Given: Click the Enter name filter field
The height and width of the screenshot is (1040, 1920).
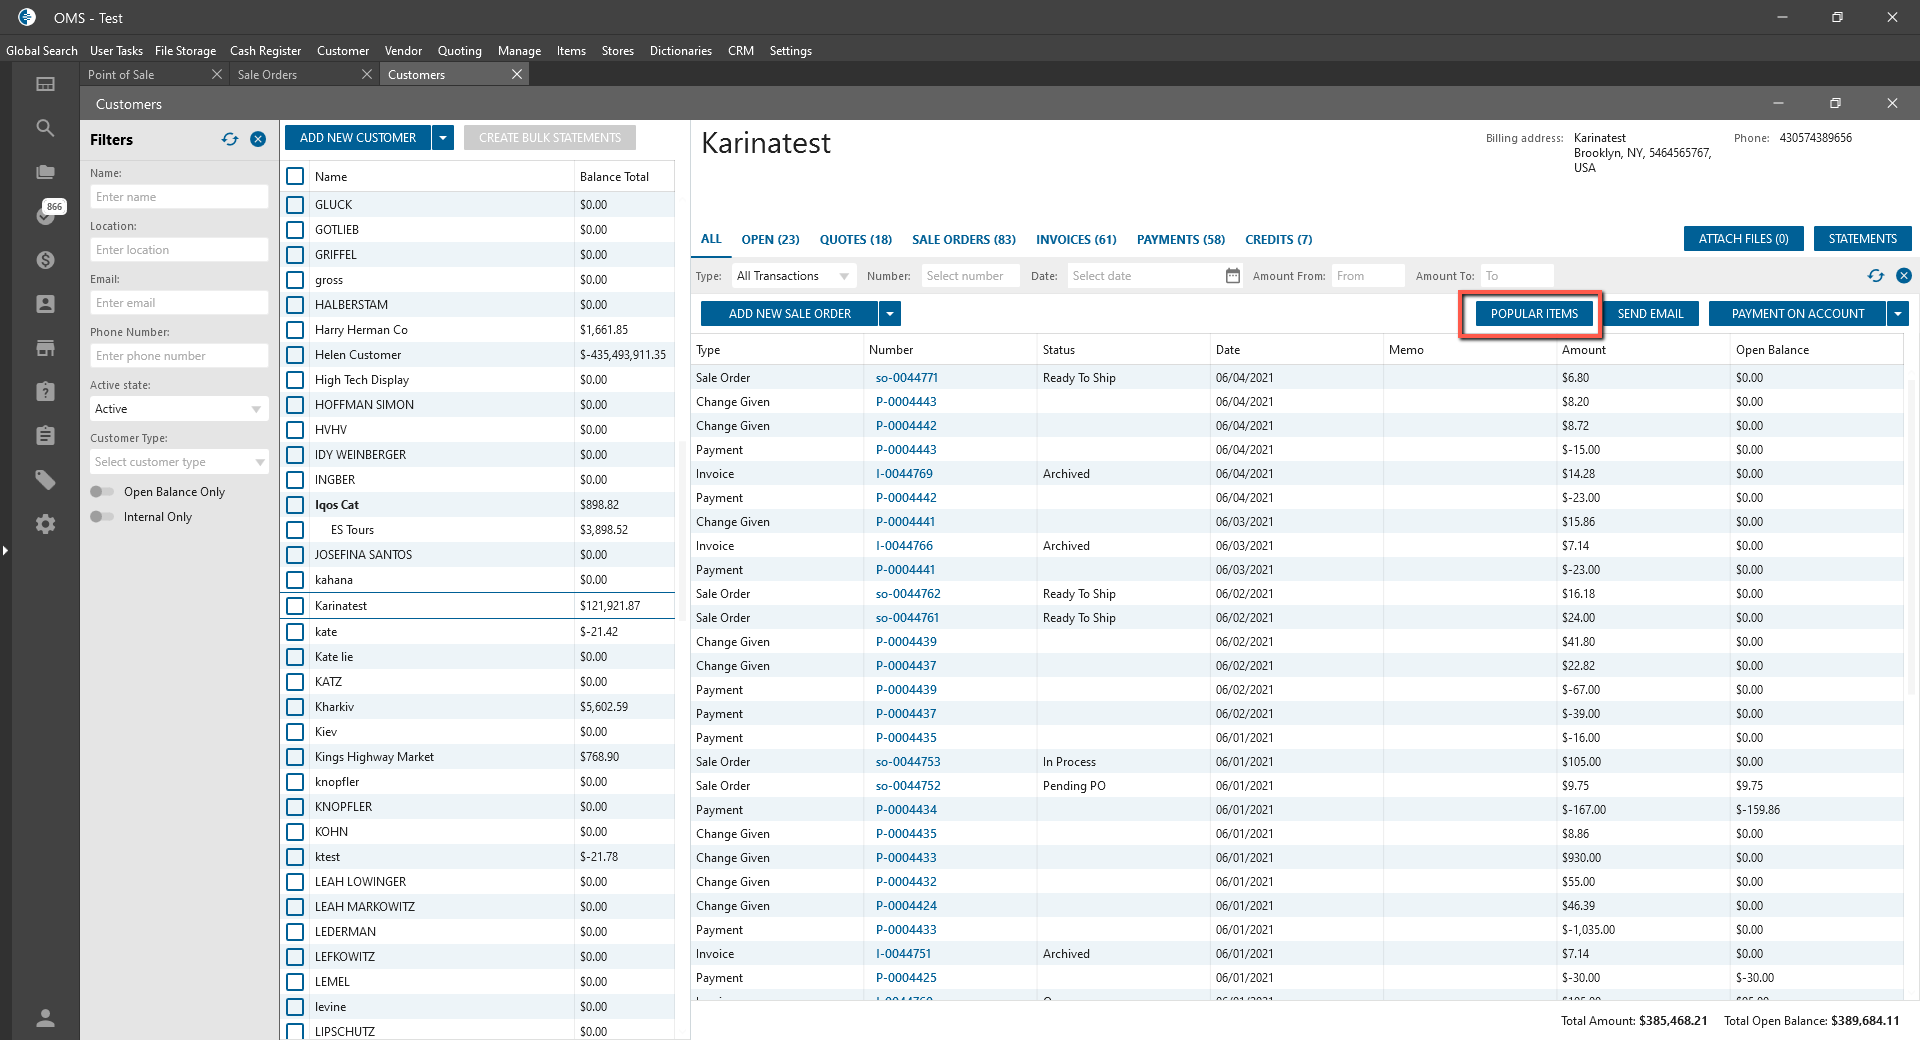Looking at the screenshot, I should [179, 197].
